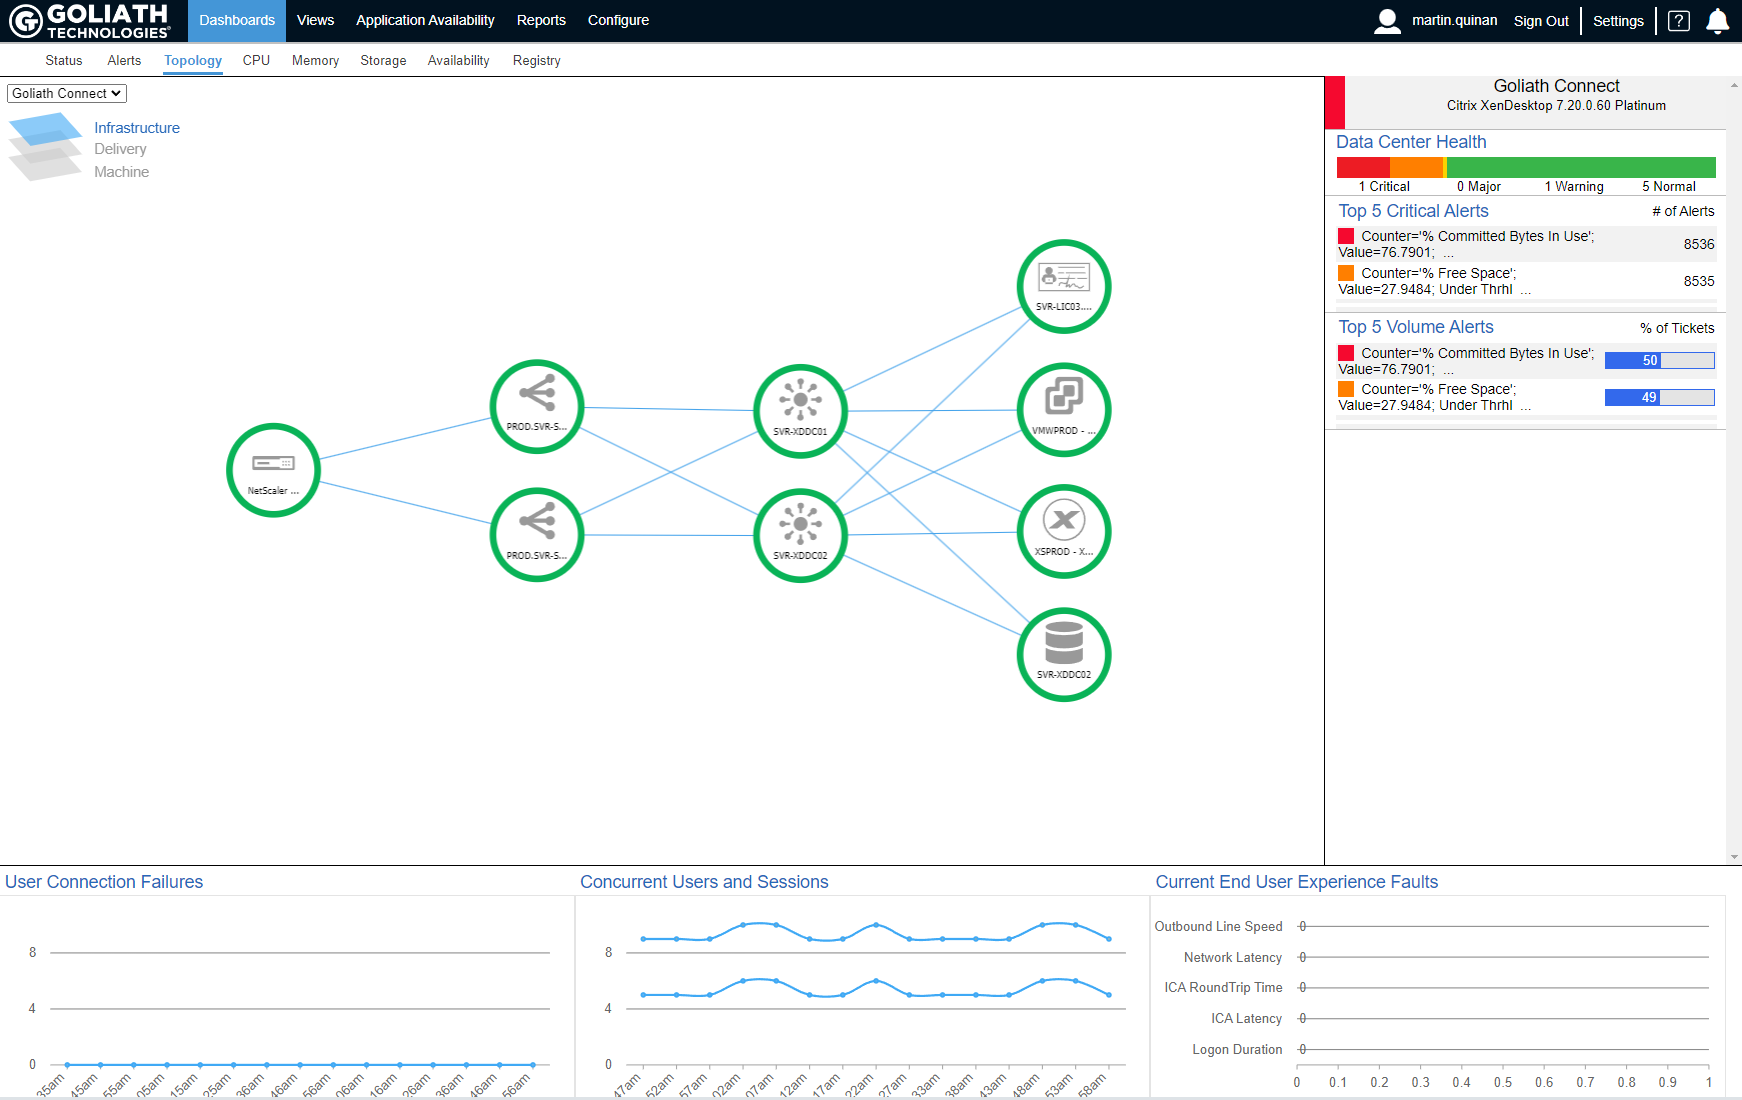Select the Infrastructure layer
The image size is (1742, 1100).
pyautogui.click(x=136, y=127)
